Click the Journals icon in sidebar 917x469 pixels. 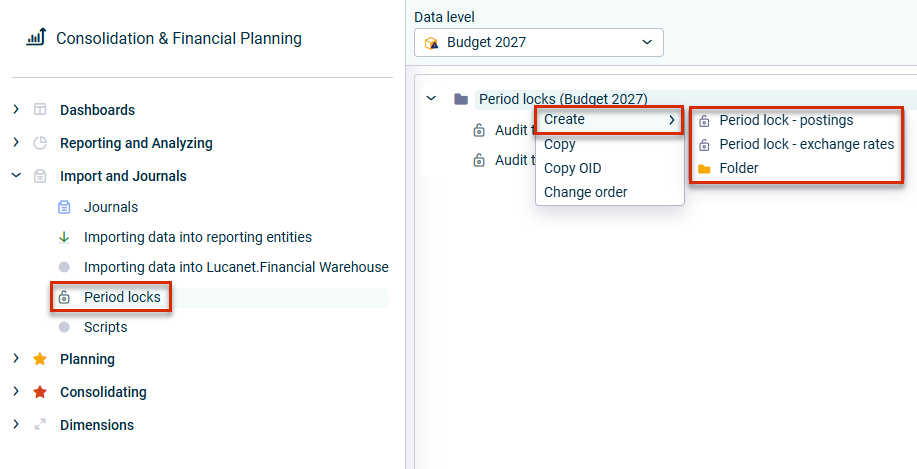coord(64,207)
